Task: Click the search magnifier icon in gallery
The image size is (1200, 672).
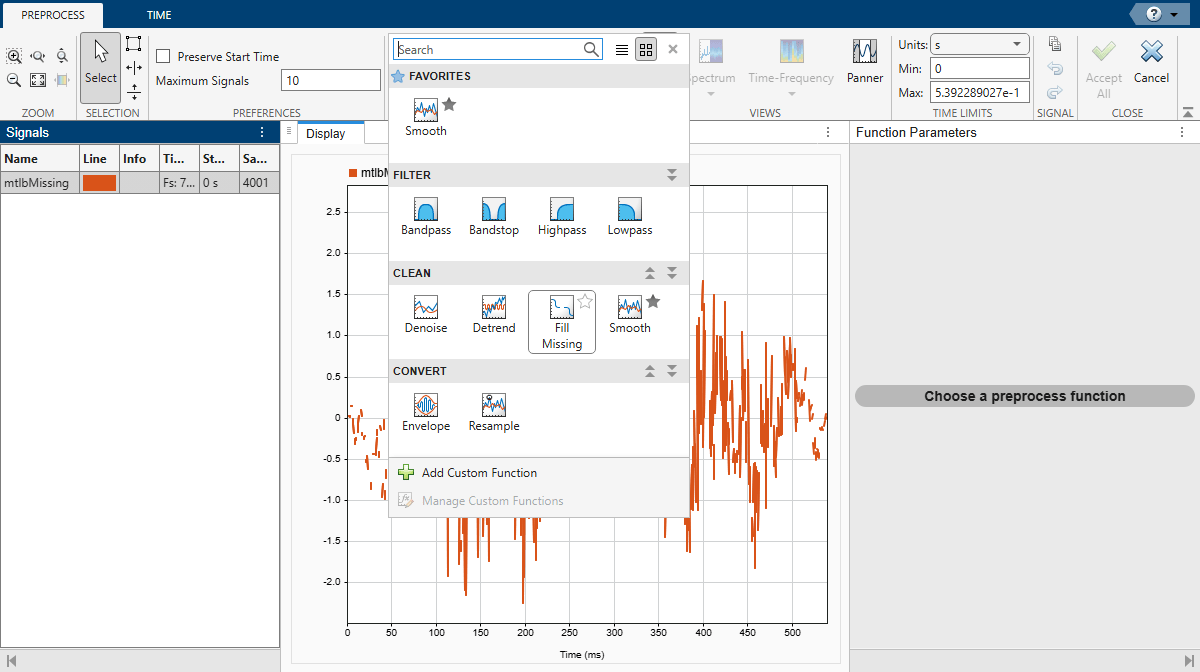Action: point(591,49)
